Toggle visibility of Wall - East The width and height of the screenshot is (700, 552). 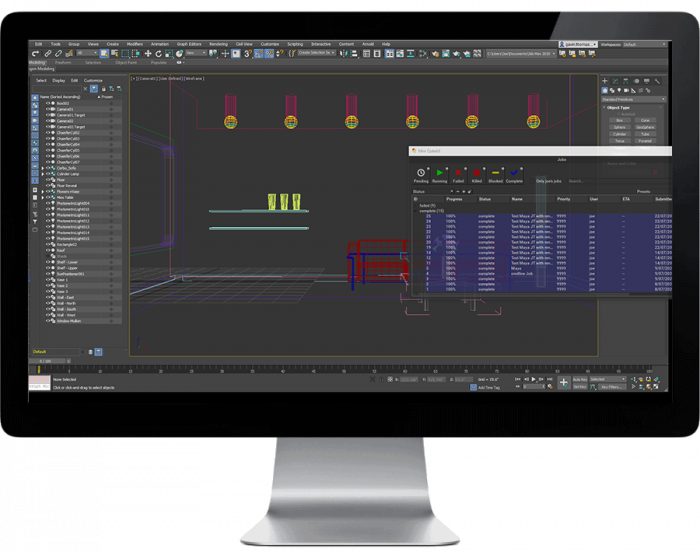coord(48,297)
